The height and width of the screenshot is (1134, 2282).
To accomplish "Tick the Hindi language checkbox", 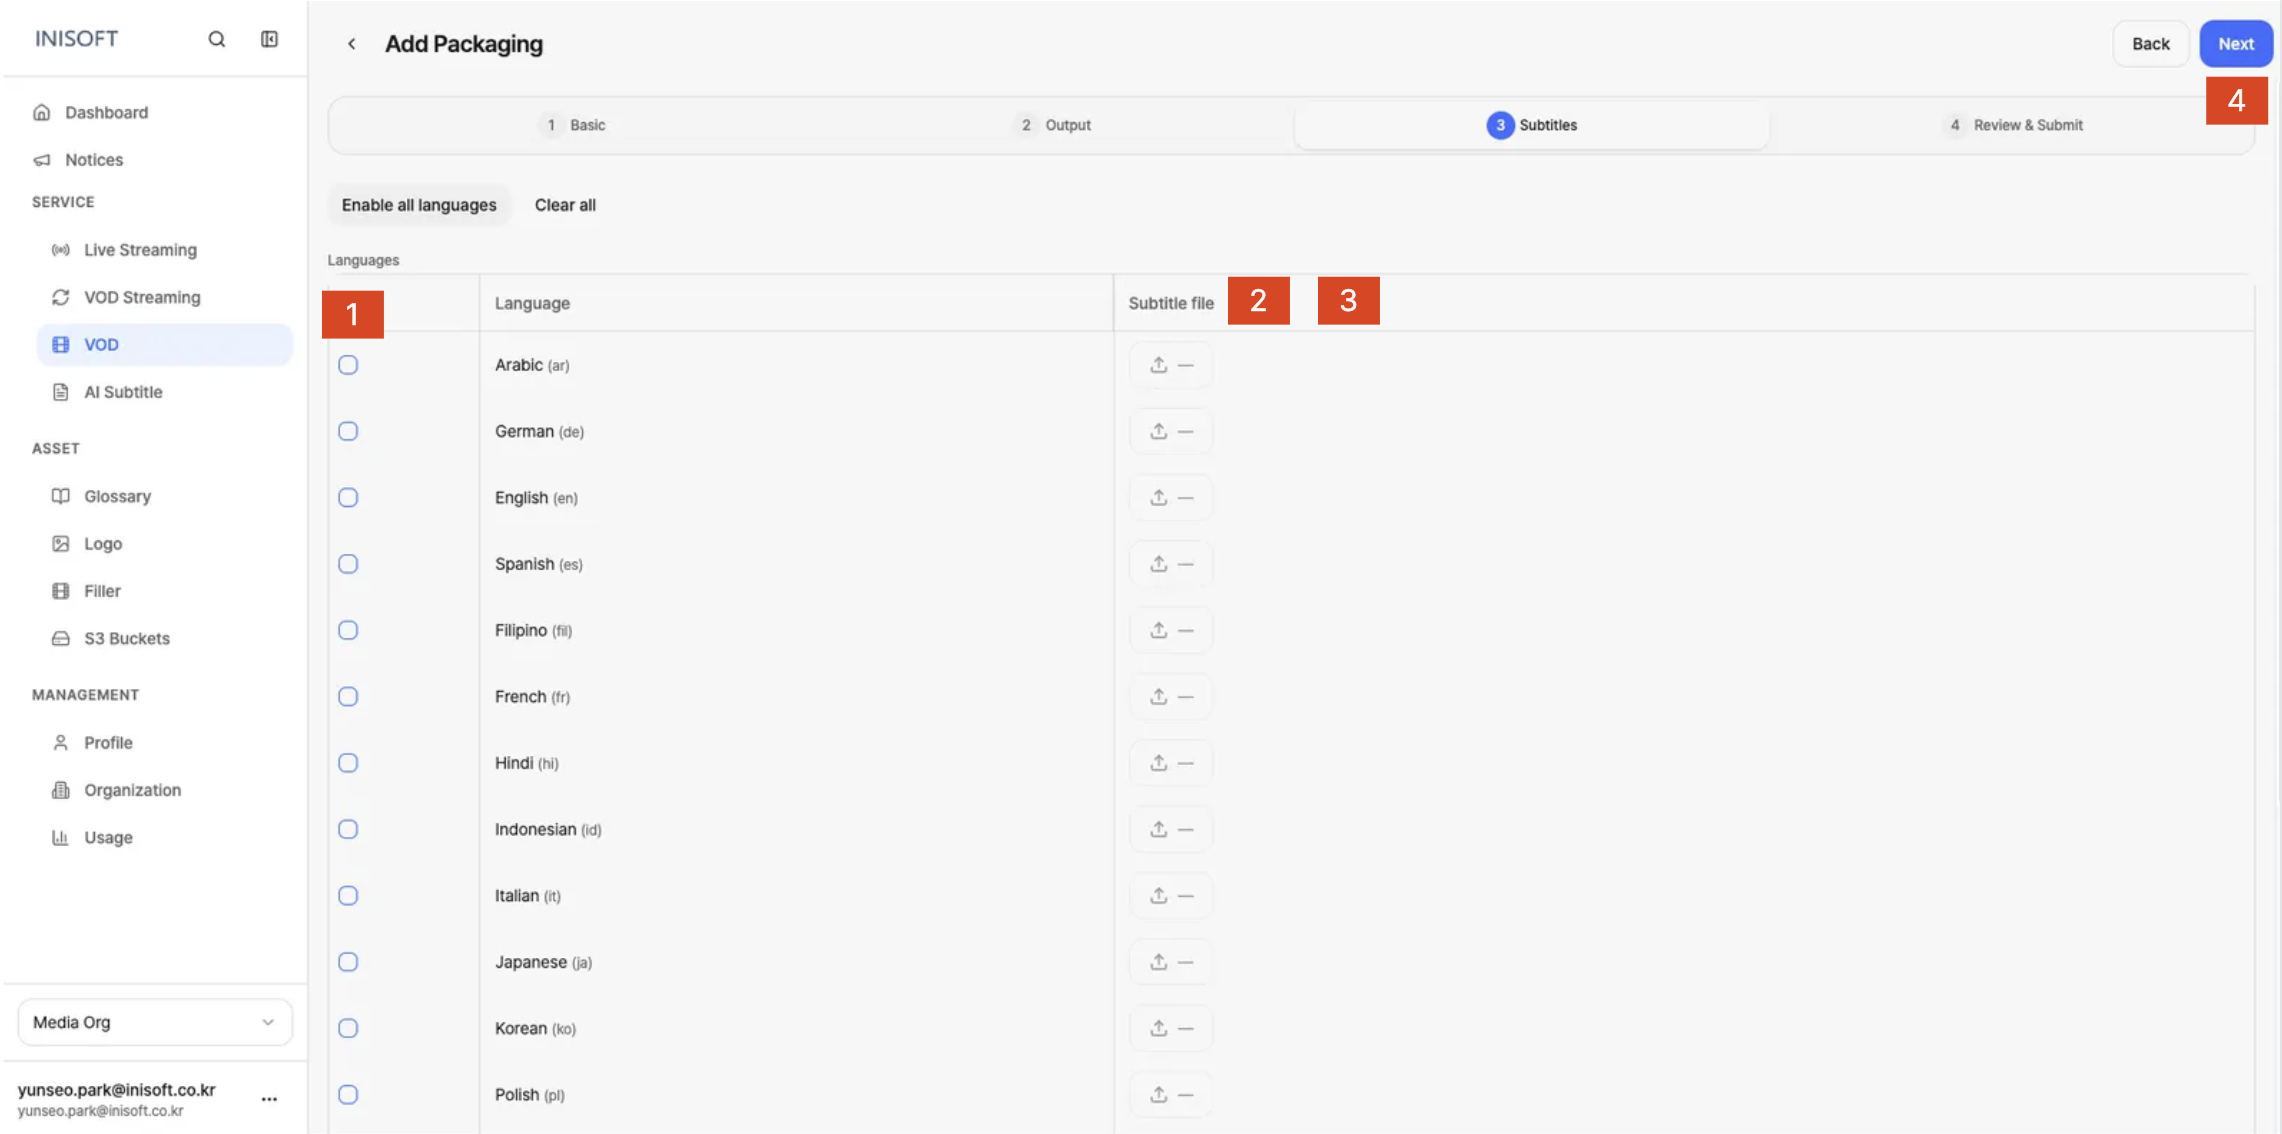I will [348, 763].
